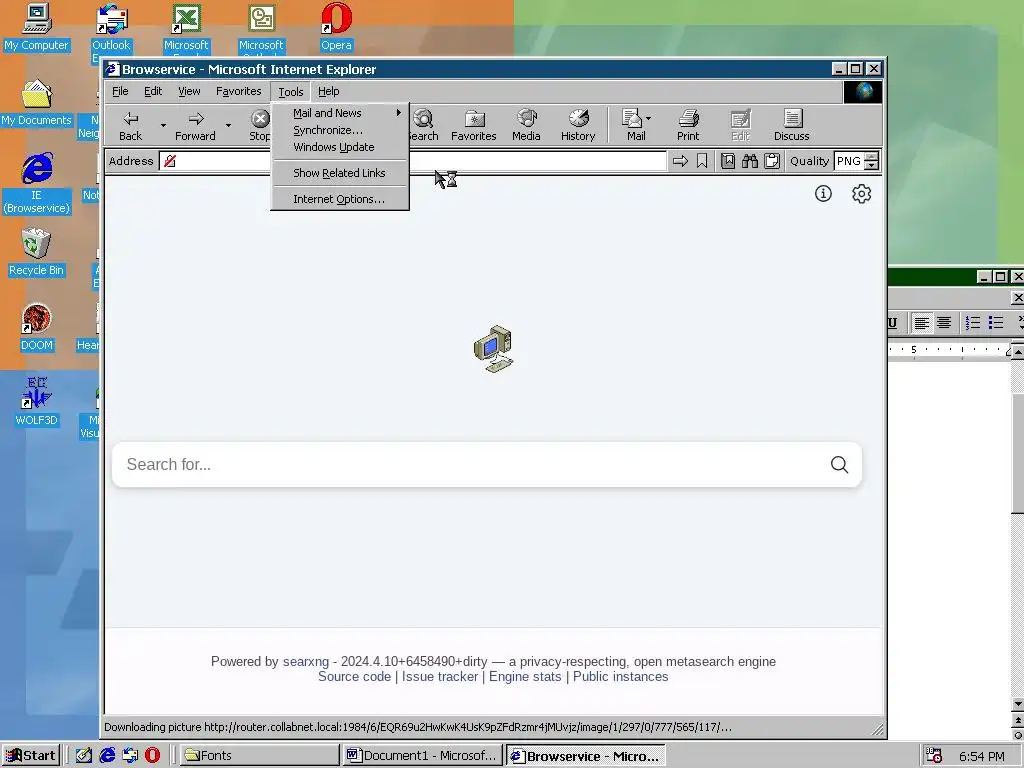
Task: Open the Search toolbar button
Action: point(423,125)
